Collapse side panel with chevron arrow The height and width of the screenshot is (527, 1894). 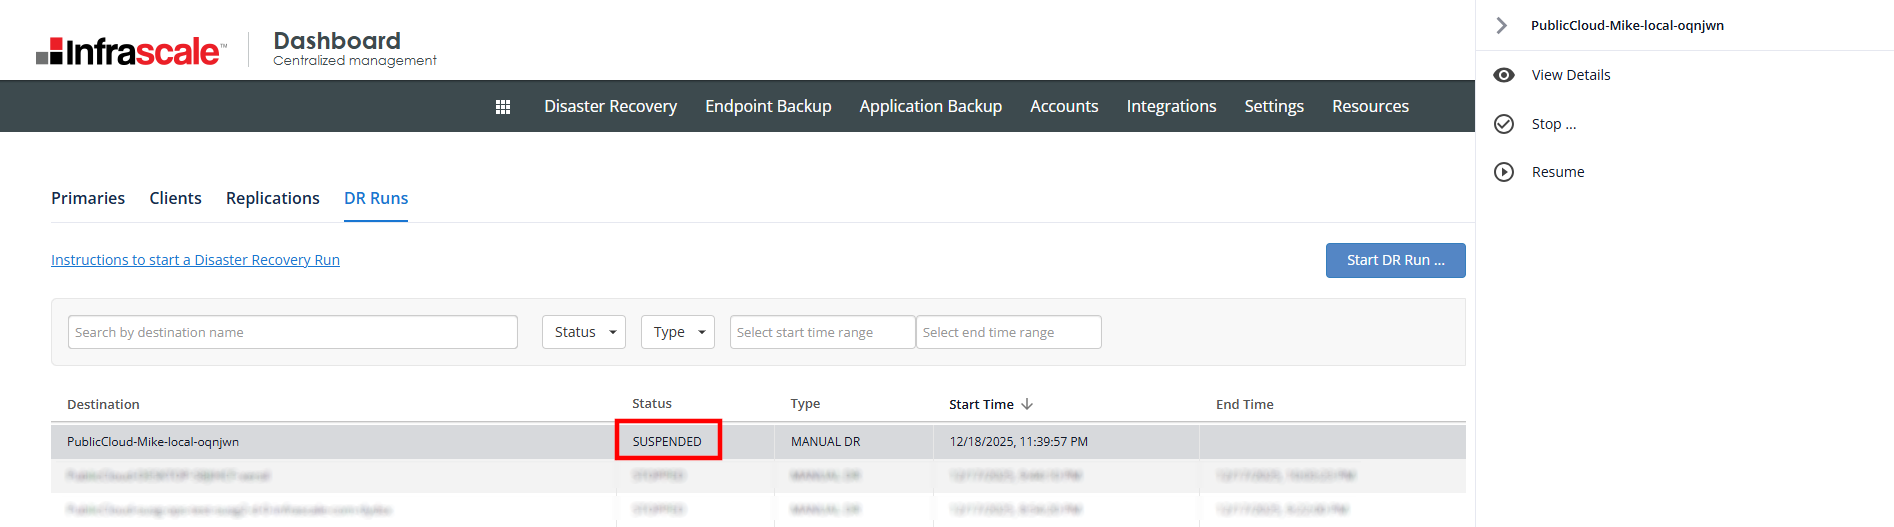(x=1501, y=26)
